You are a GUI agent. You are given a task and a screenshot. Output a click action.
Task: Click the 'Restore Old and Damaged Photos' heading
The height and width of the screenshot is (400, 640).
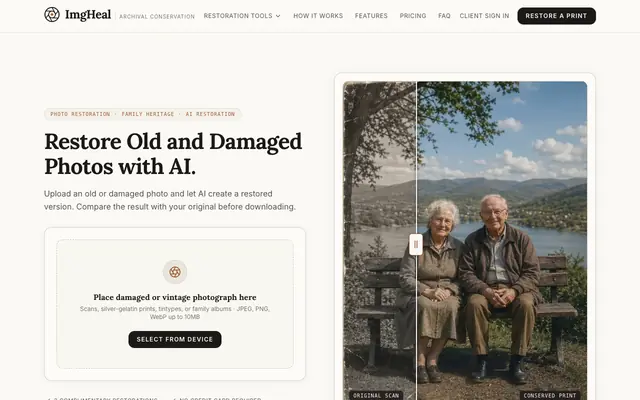(173, 154)
